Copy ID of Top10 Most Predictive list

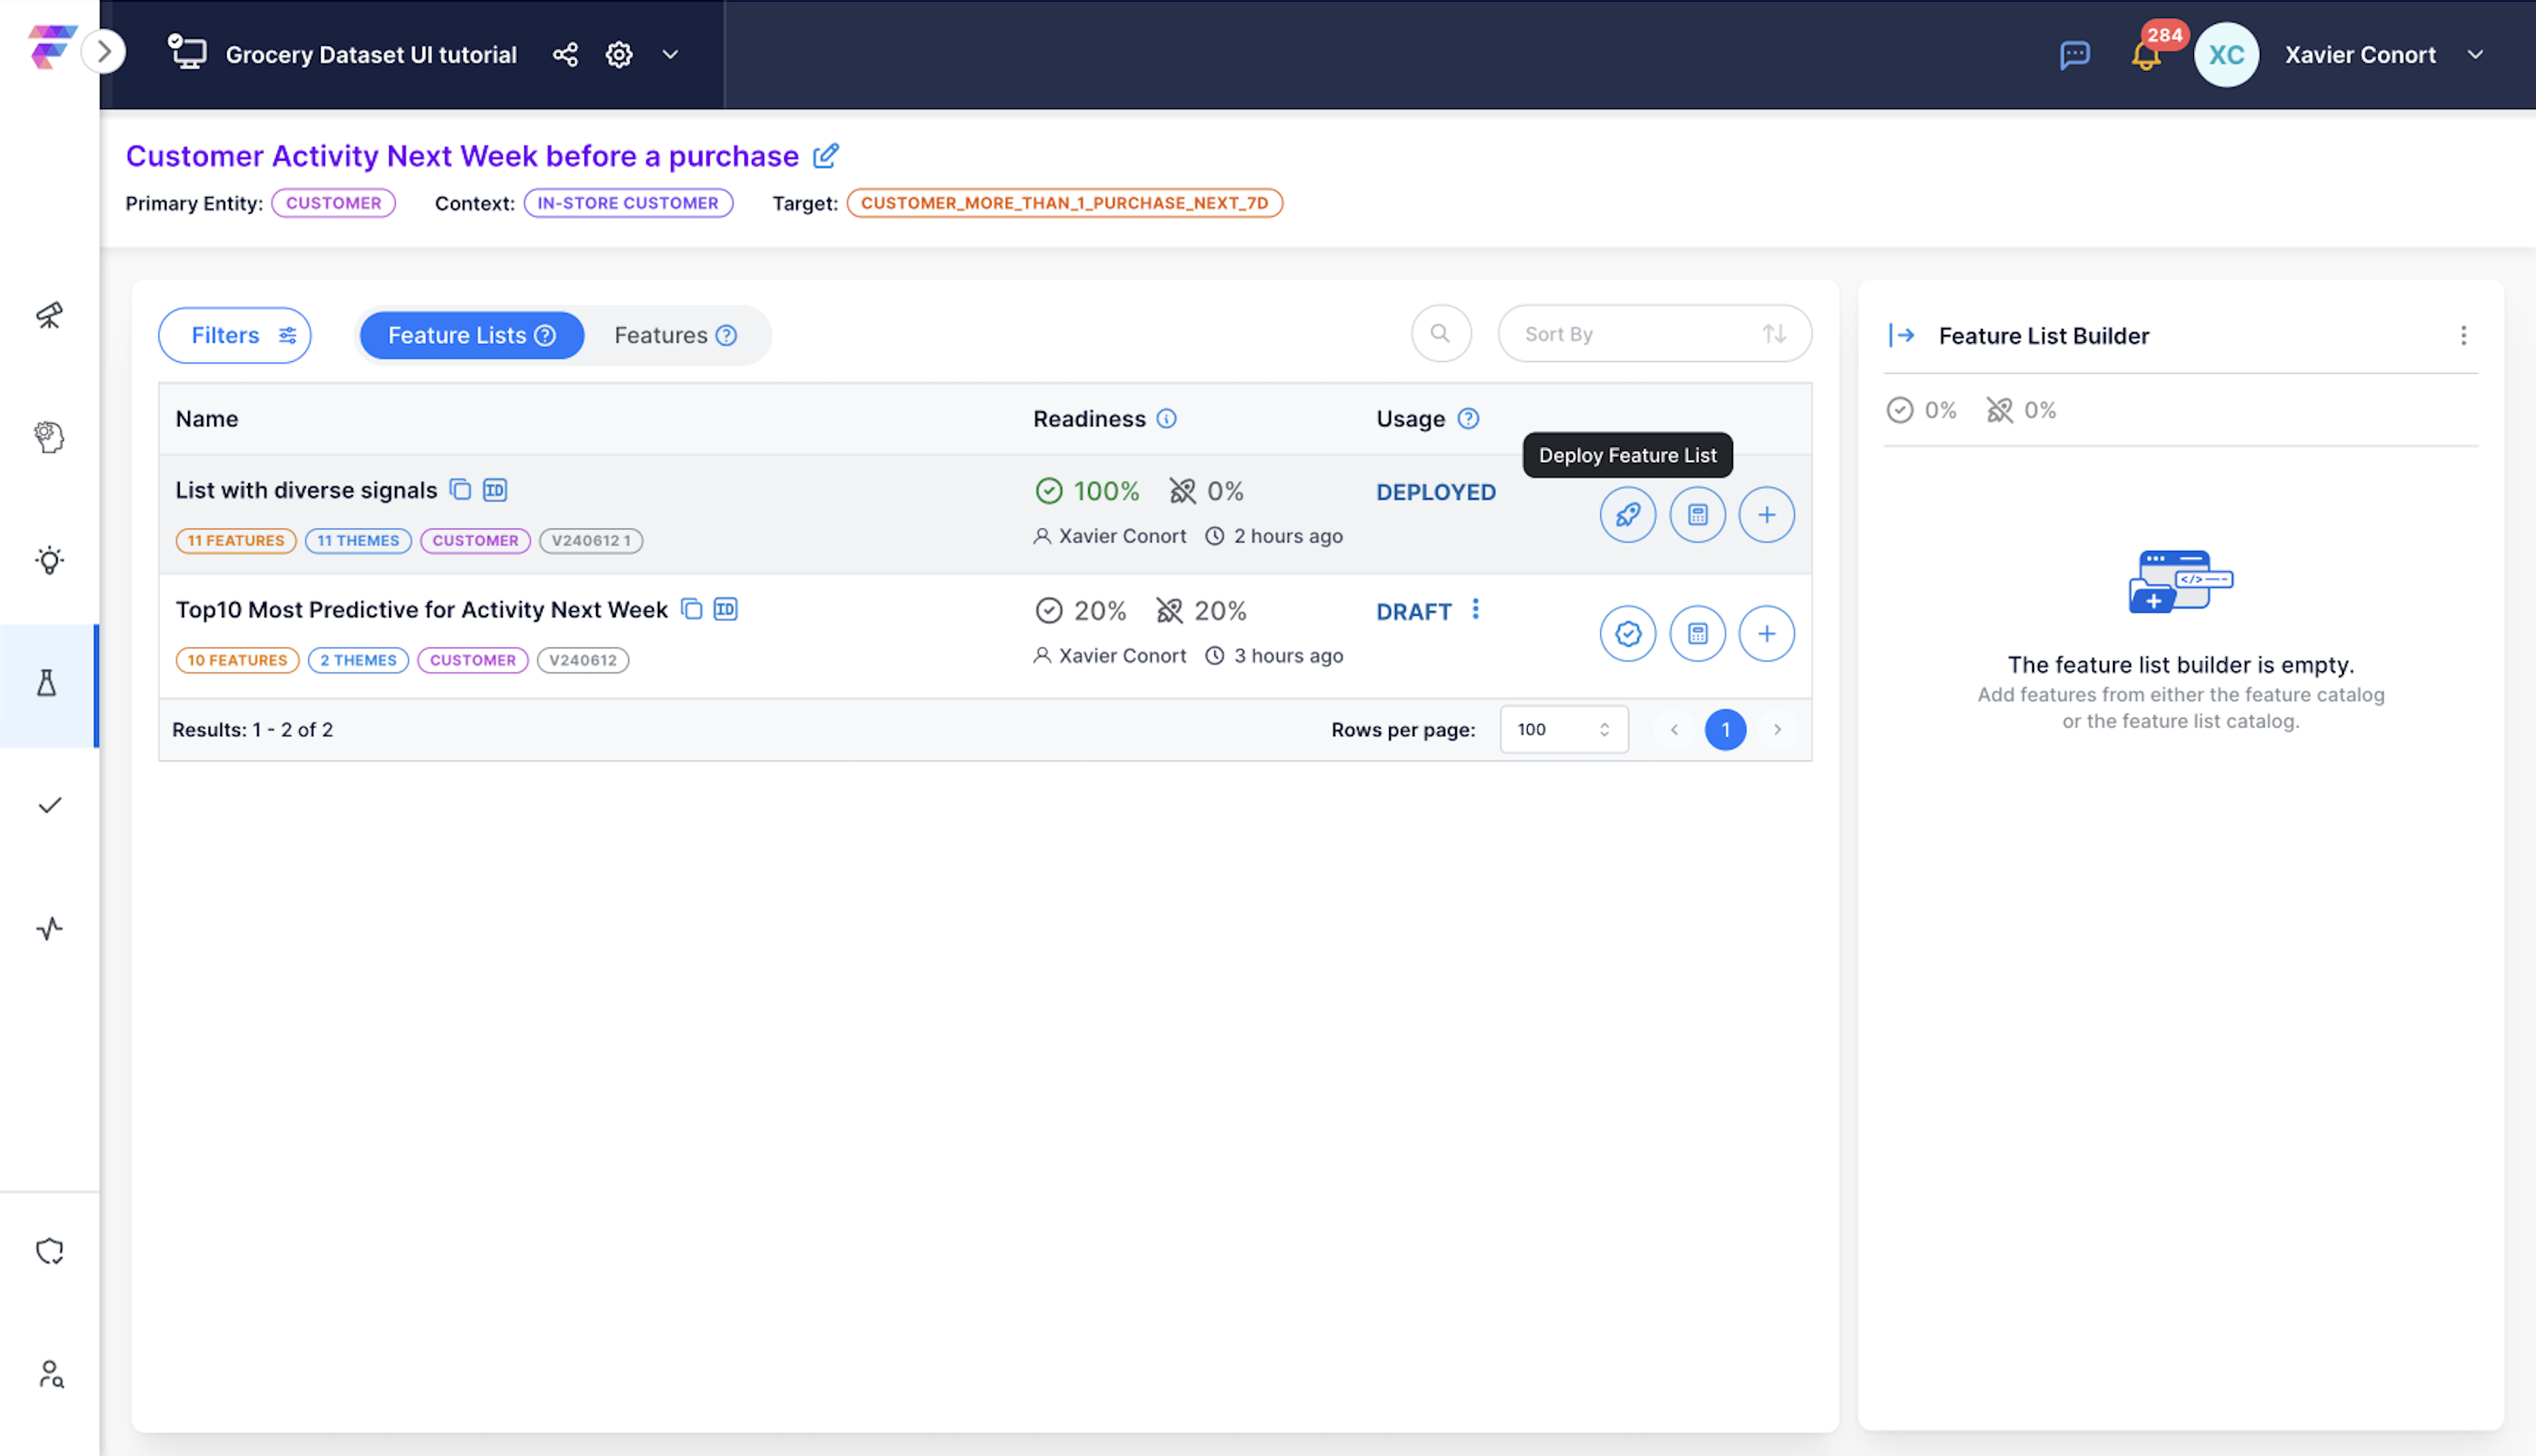click(726, 609)
